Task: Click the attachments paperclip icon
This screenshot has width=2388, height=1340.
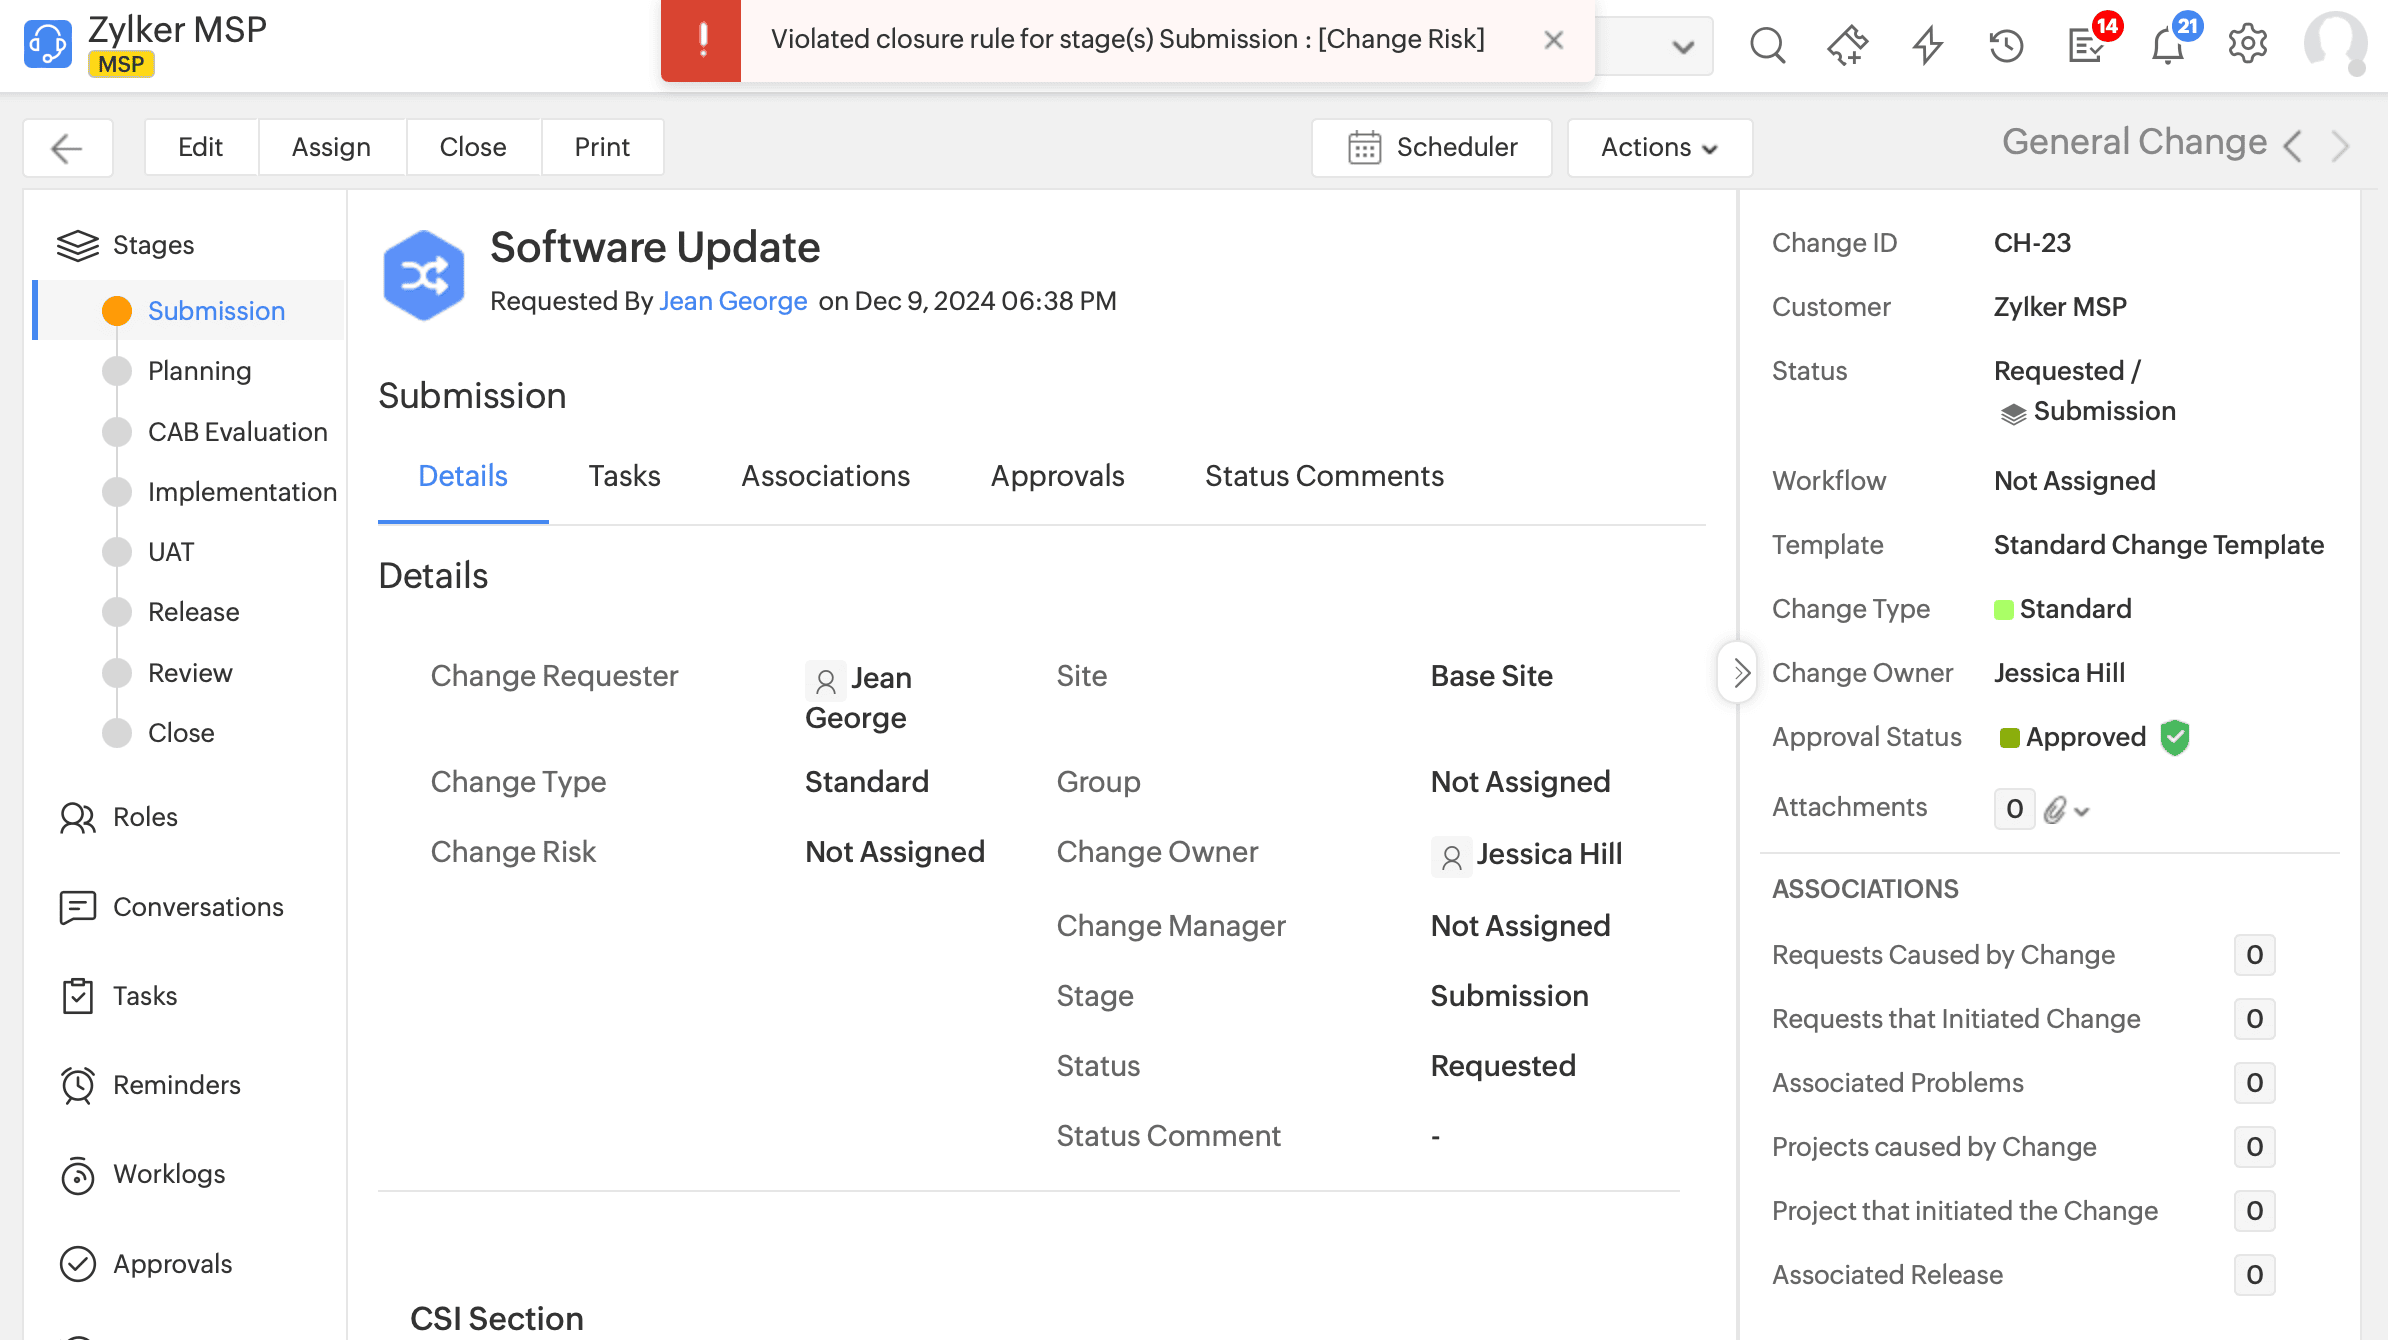Action: point(2055,809)
